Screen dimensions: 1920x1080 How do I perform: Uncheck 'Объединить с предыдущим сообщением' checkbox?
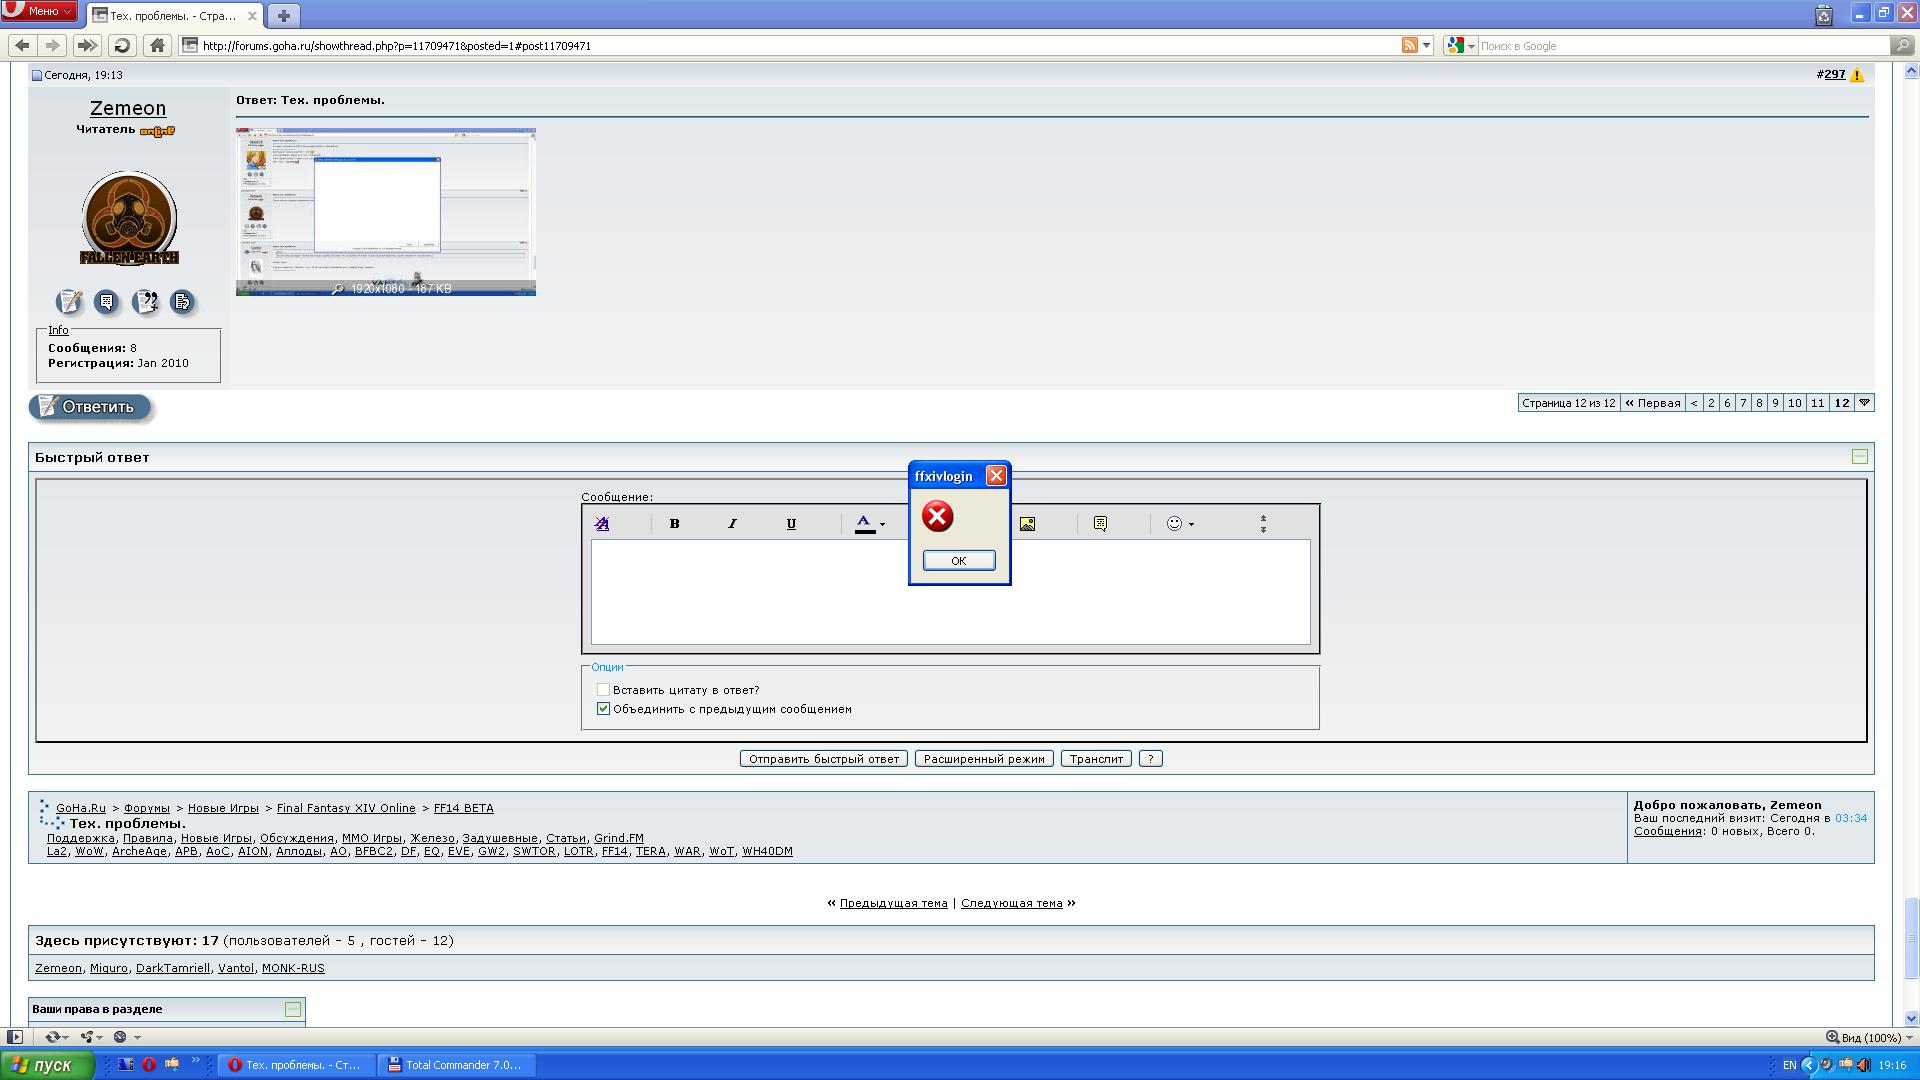(x=603, y=709)
